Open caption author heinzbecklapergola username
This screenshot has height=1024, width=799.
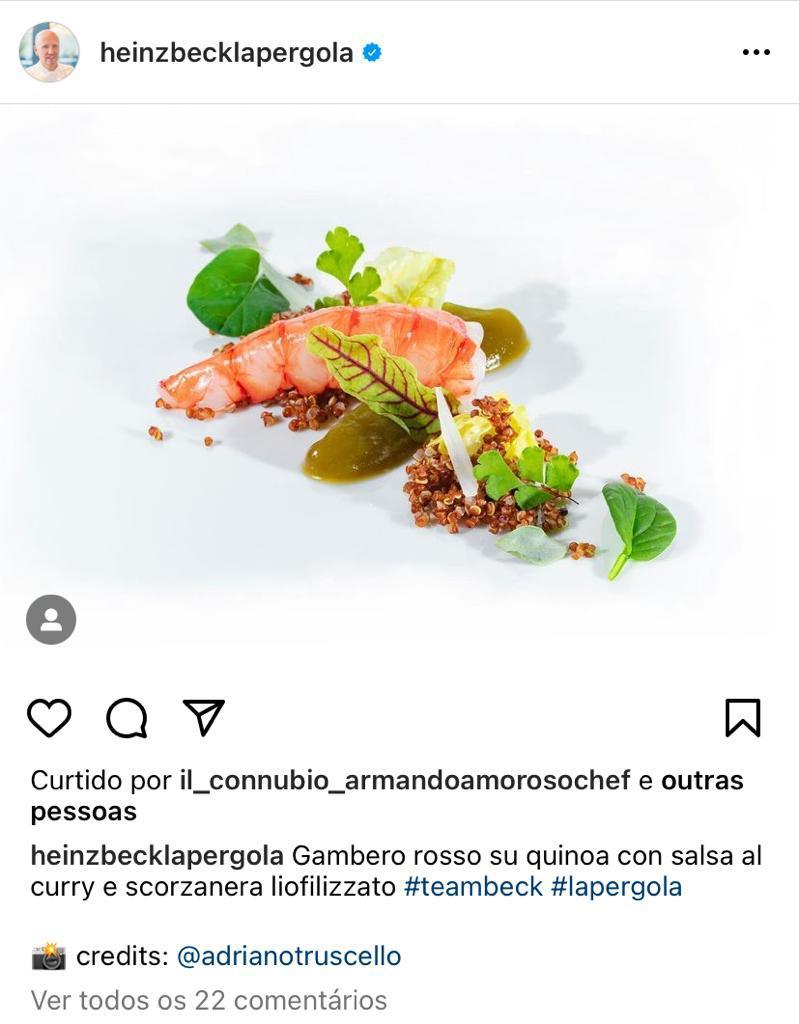coord(157,856)
